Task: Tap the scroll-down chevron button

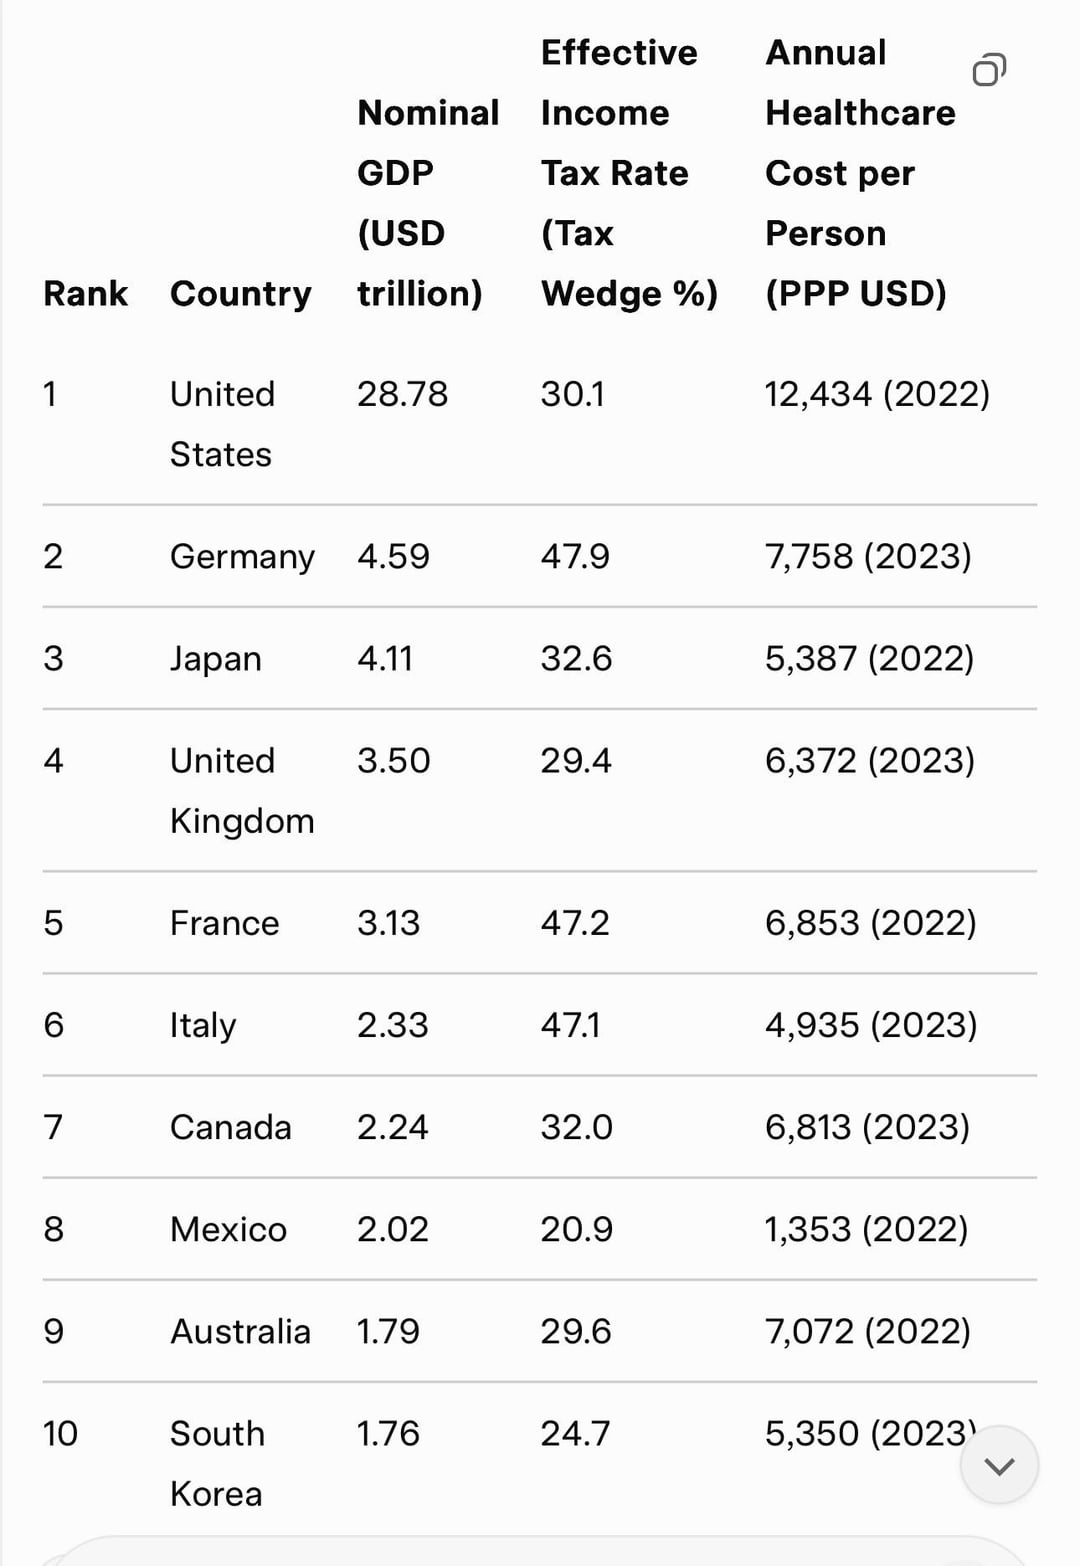Action: (x=999, y=1465)
